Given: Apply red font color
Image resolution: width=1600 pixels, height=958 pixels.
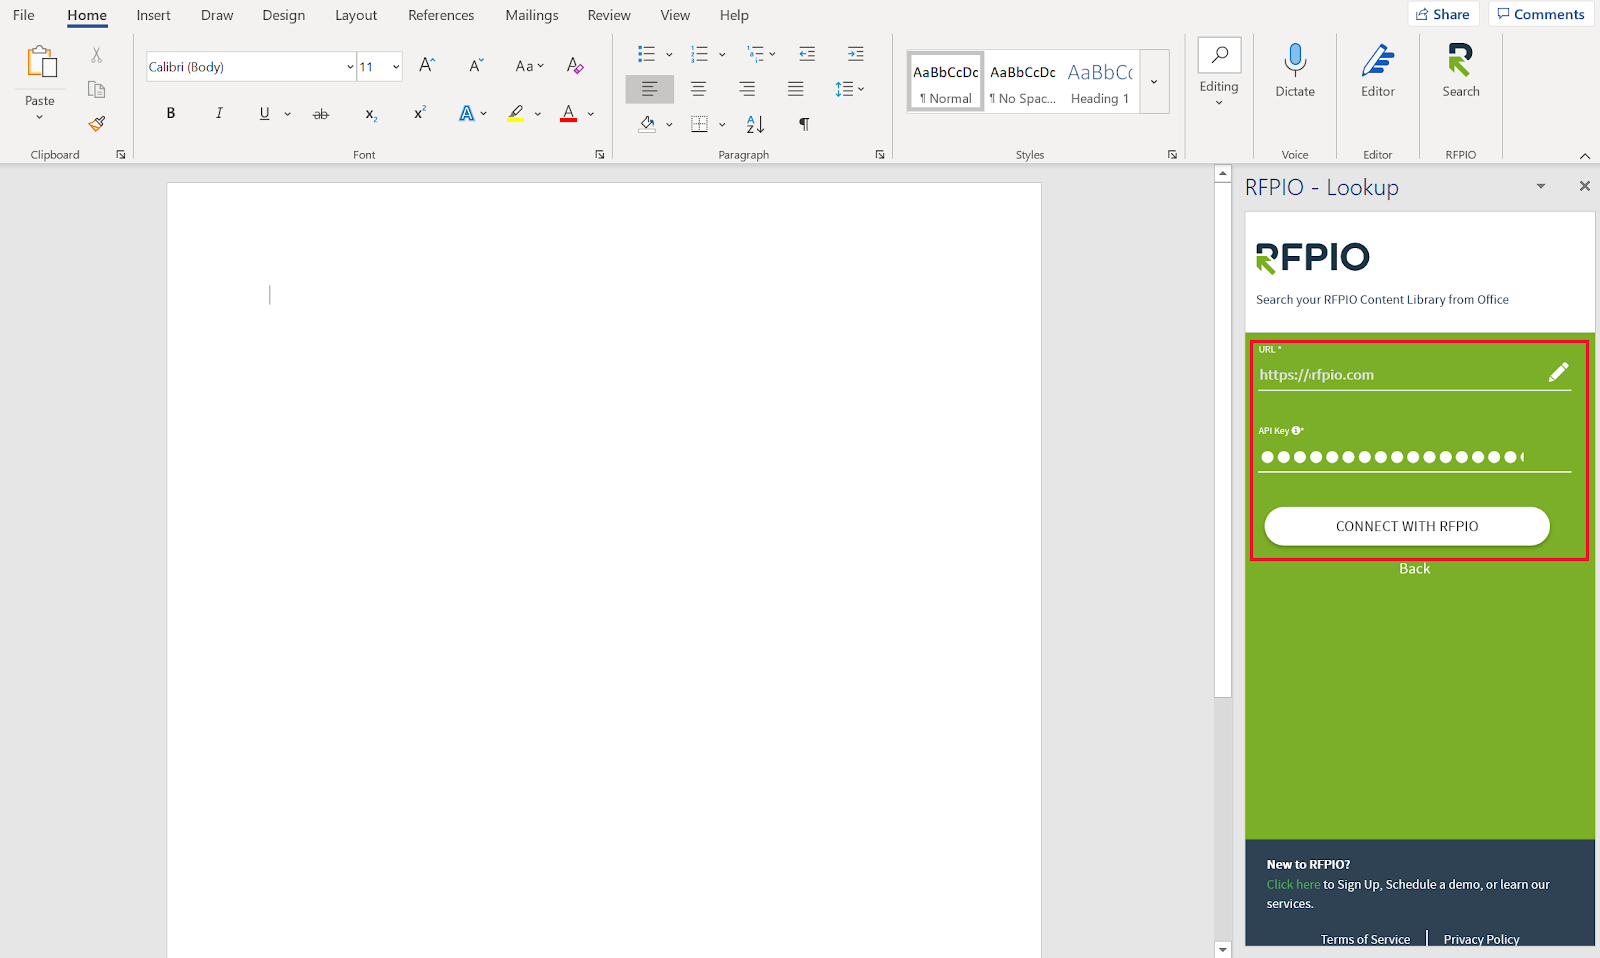Looking at the screenshot, I should pos(568,114).
